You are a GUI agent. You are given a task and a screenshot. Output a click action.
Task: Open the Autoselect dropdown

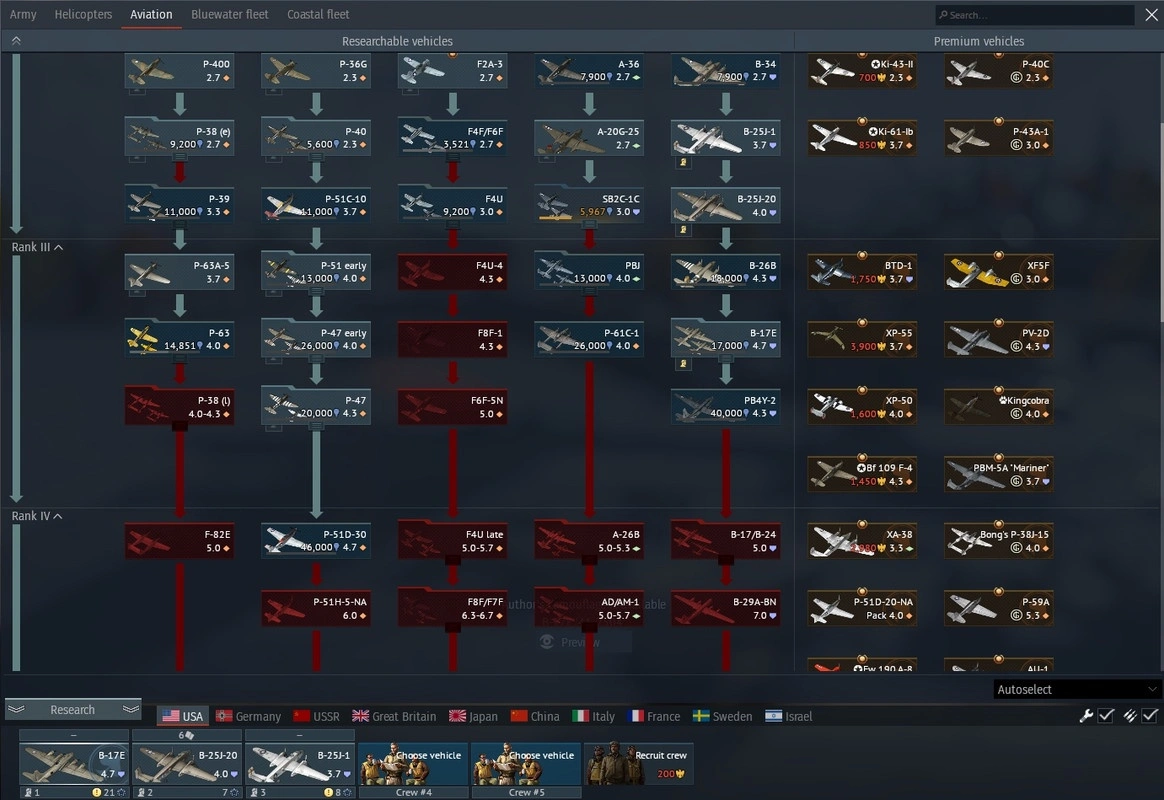coord(1077,689)
